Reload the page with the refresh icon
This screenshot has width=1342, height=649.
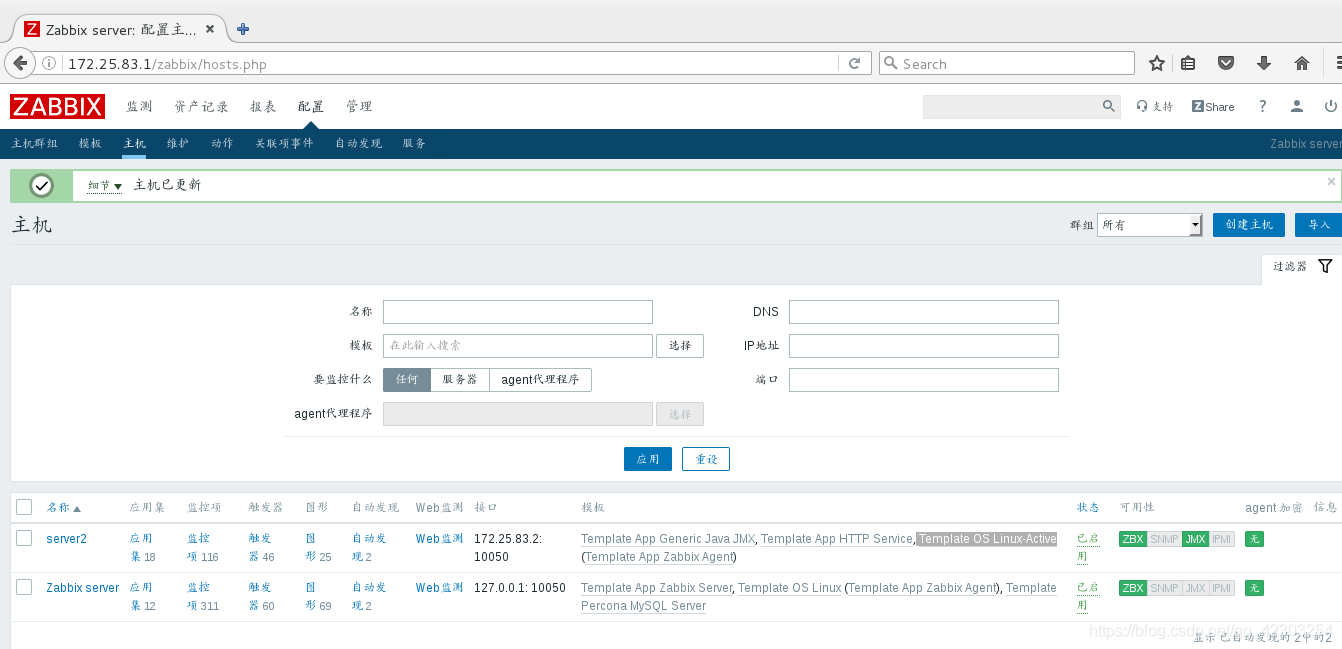pyautogui.click(x=854, y=63)
